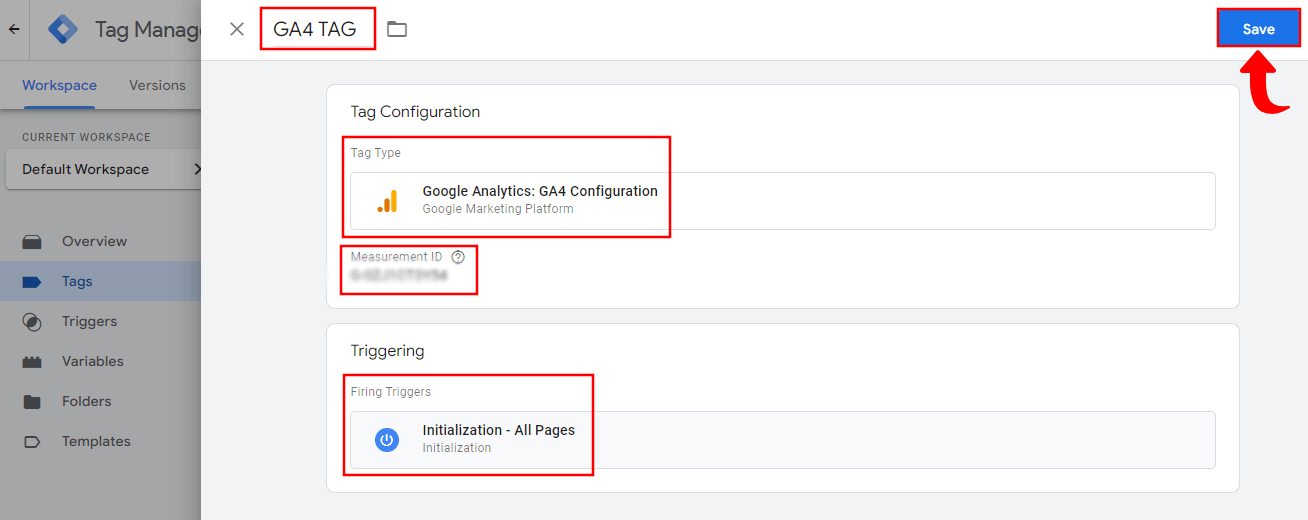Open the Measurement ID help icon
Image resolution: width=1308 pixels, height=520 pixels.
458,257
